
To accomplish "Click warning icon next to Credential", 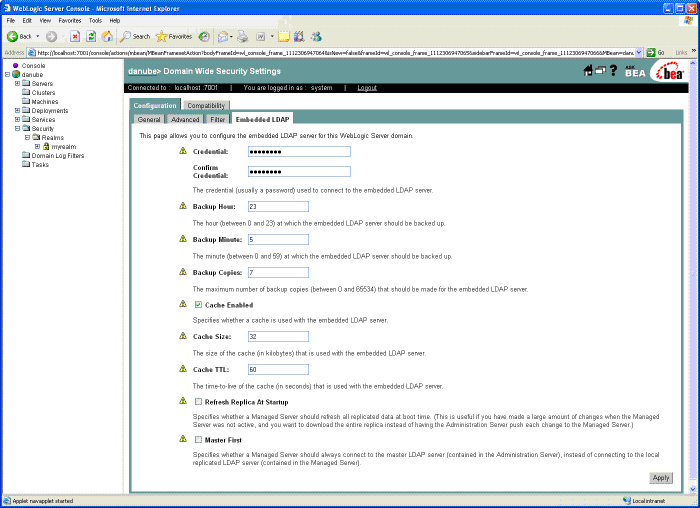I will tap(183, 151).
